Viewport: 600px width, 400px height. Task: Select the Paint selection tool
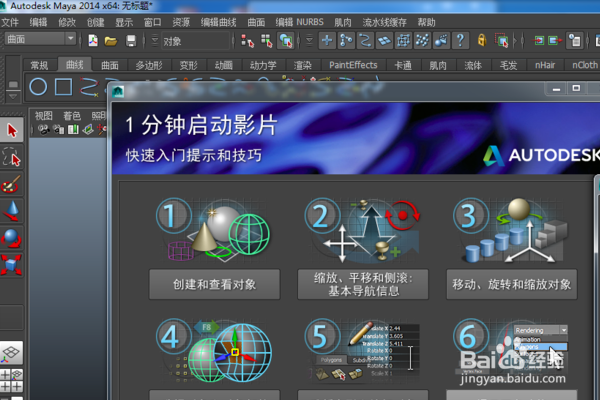[12, 184]
